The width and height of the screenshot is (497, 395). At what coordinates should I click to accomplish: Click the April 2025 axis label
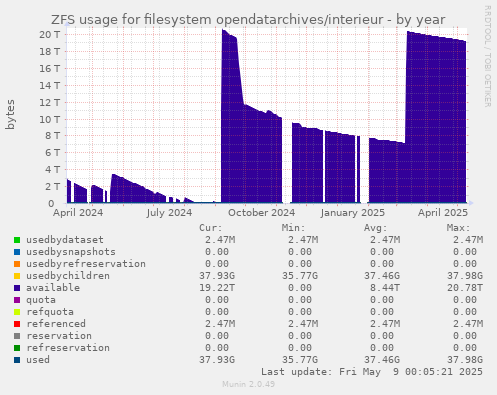click(x=443, y=213)
